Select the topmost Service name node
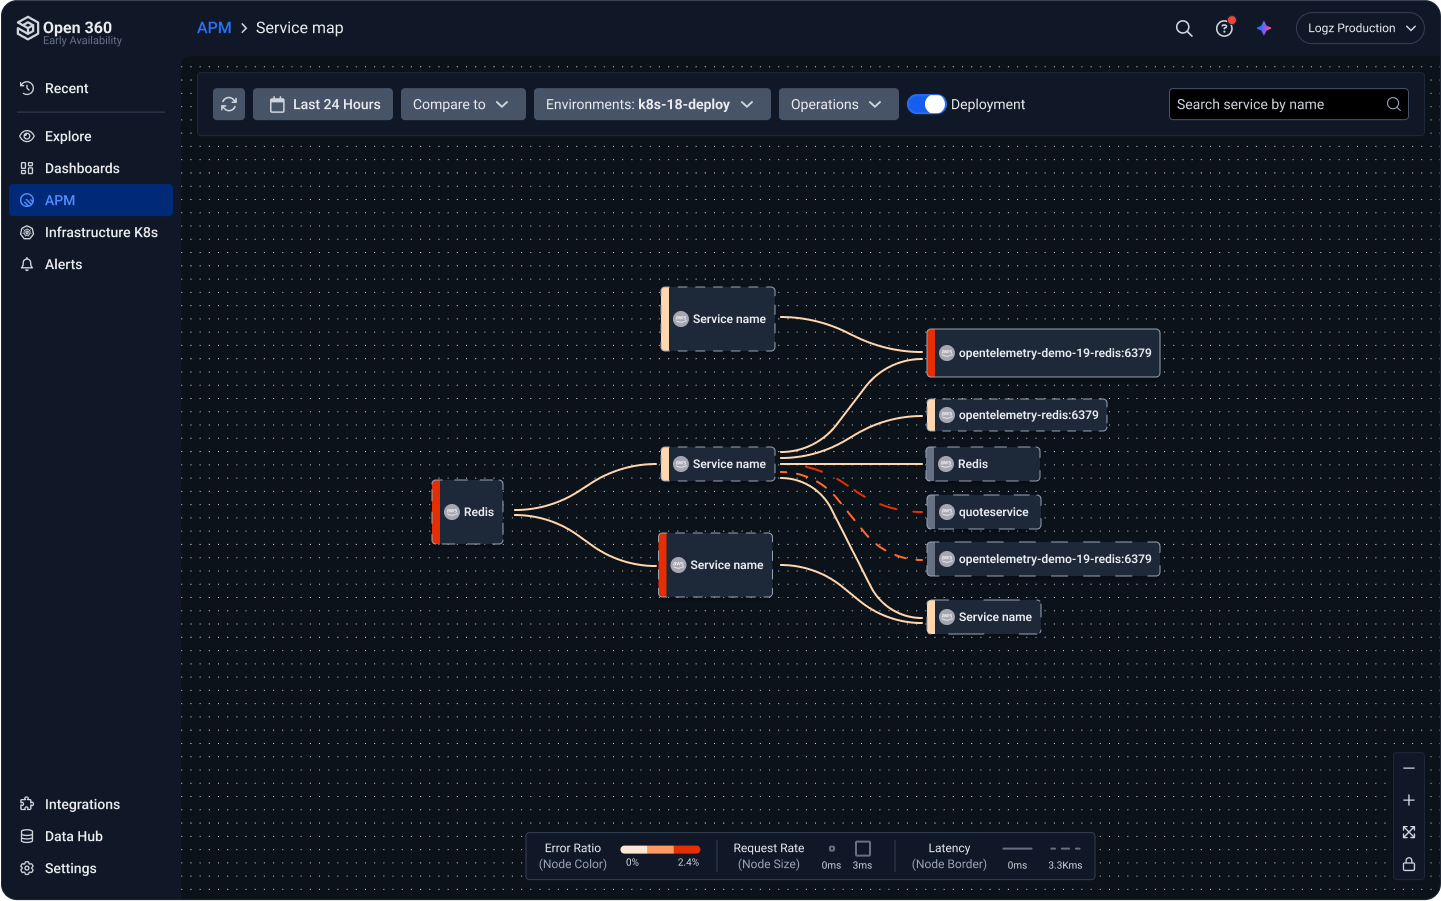1441x901 pixels. pos(718,319)
